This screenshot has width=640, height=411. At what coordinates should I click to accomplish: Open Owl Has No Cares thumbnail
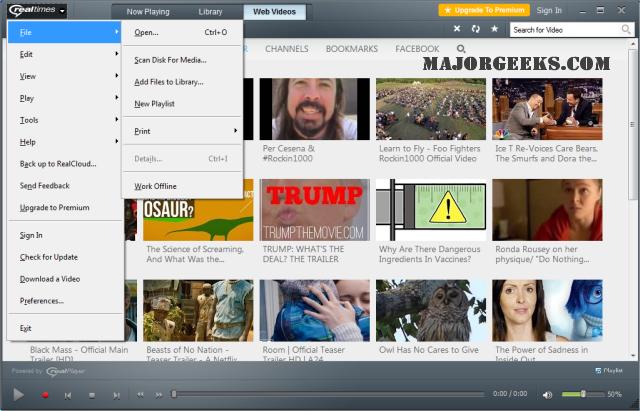[x=431, y=311]
